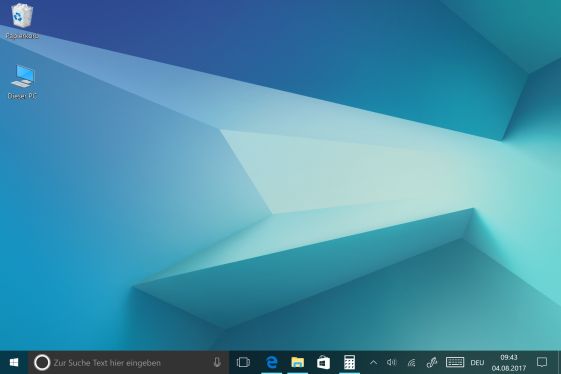Open the Action Center notifications icon
The image size is (561, 374).
[542, 363]
